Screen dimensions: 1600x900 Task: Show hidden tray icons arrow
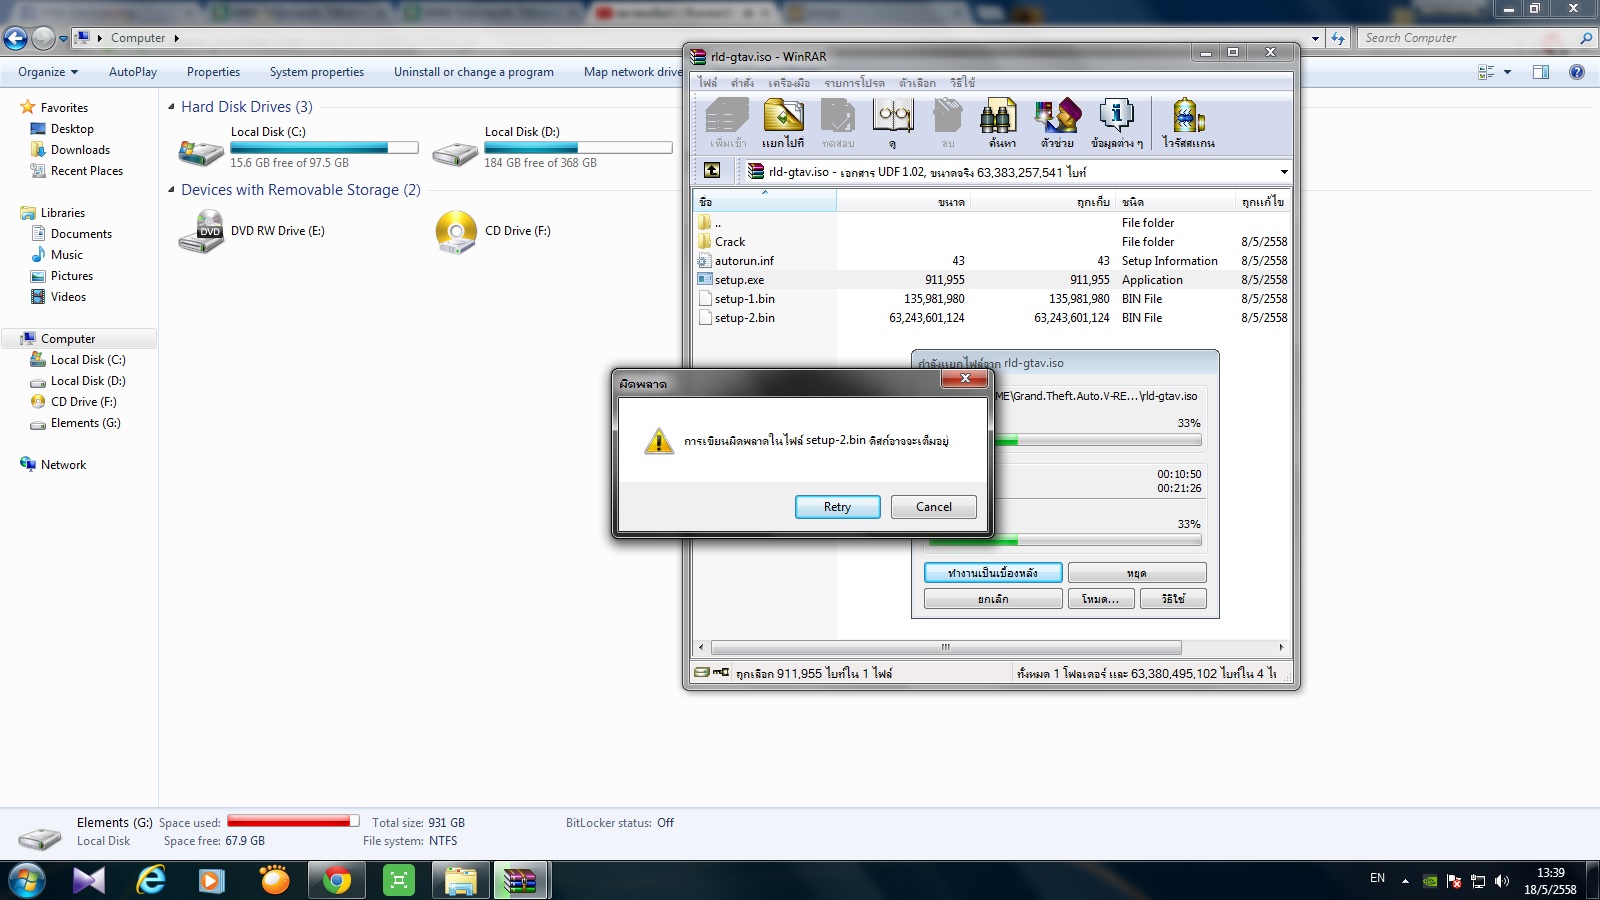coord(1405,881)
